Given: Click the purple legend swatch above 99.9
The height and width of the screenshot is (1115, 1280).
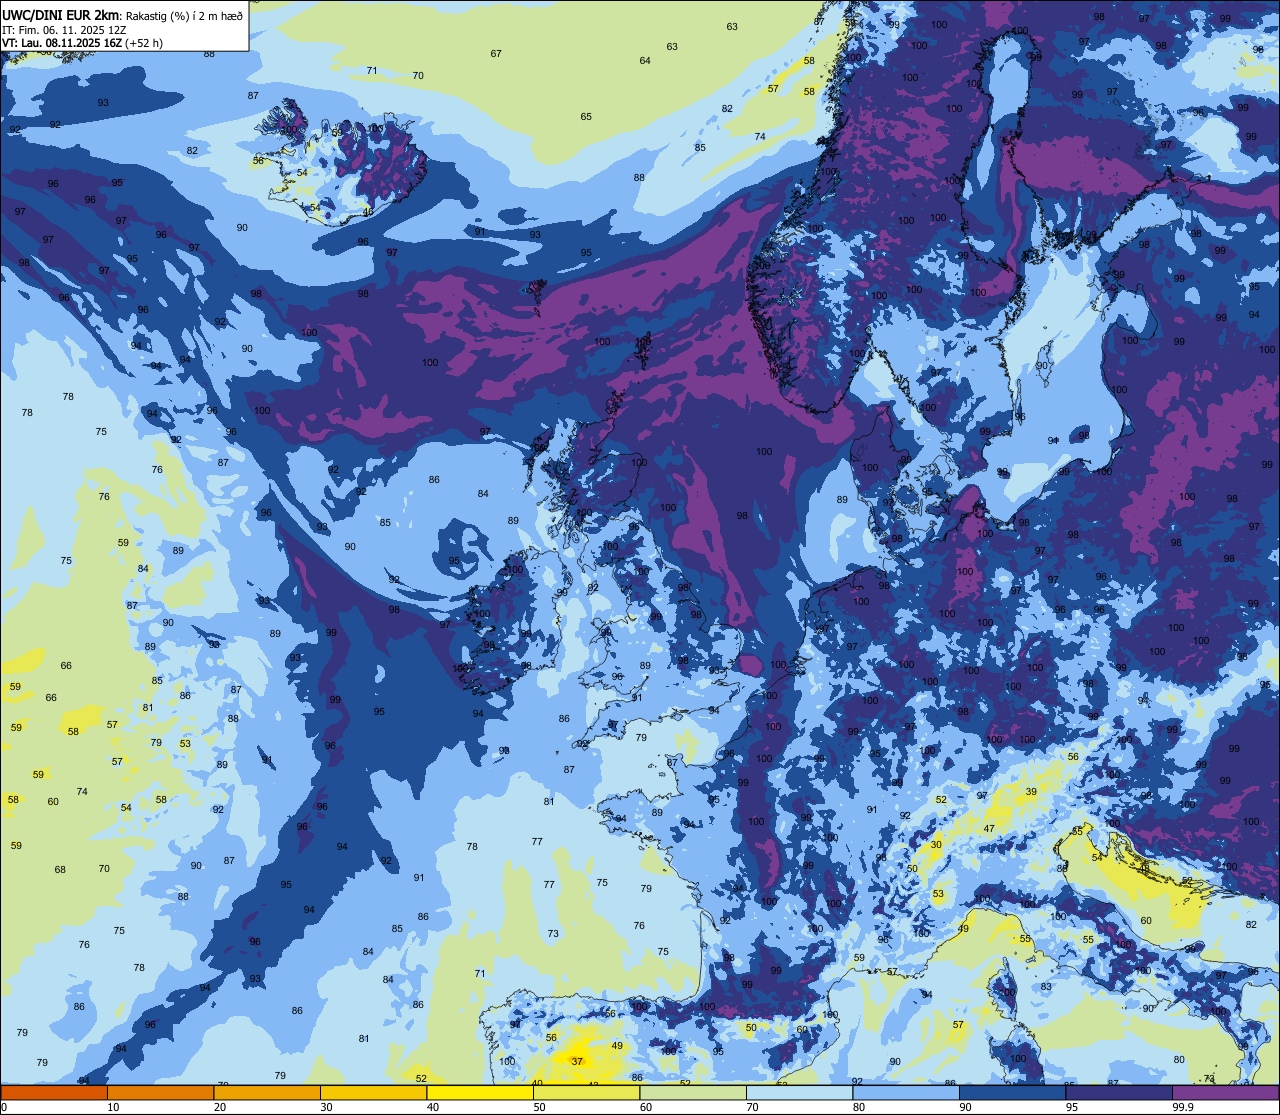Looking at the screenshot, I should (1225, 1092).
